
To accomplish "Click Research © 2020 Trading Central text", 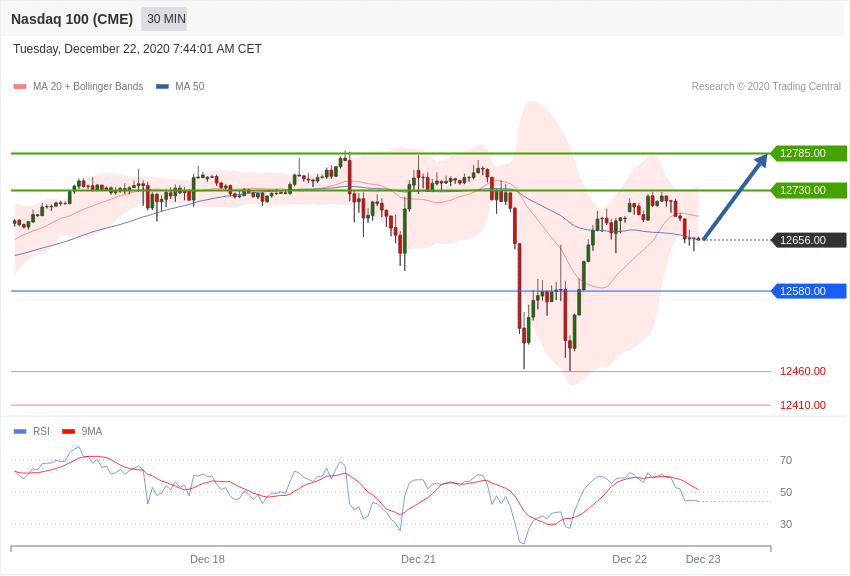I will coord(766,86).
